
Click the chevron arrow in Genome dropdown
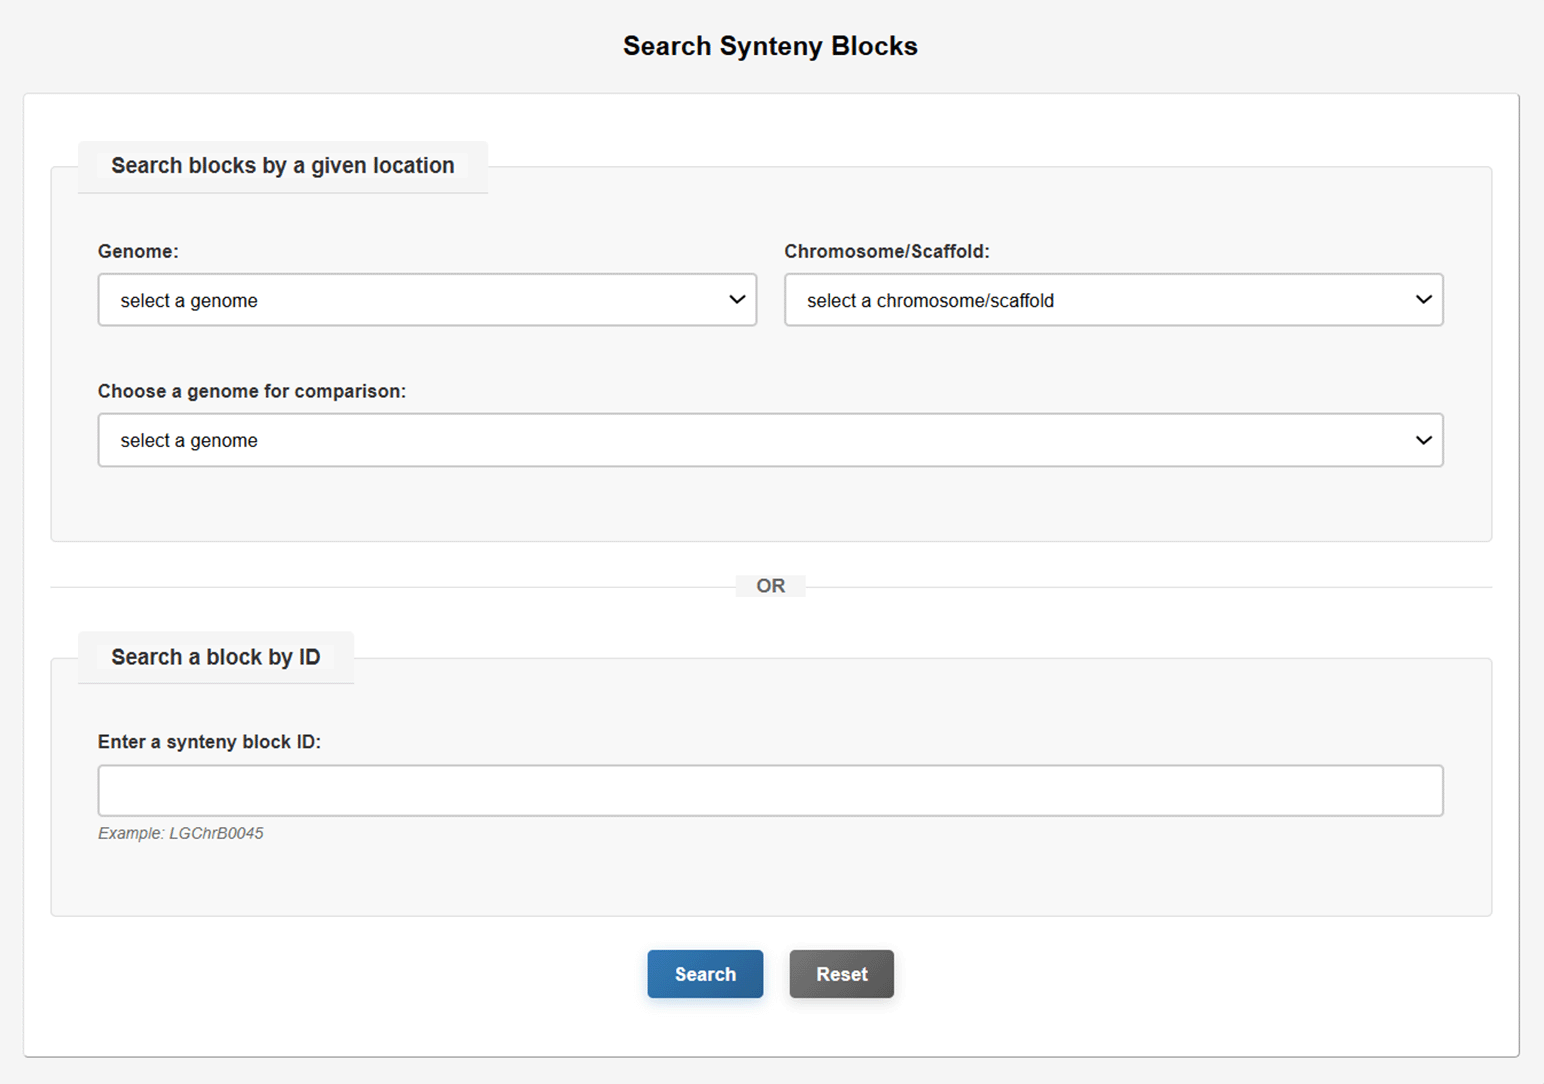coord(737,300)
